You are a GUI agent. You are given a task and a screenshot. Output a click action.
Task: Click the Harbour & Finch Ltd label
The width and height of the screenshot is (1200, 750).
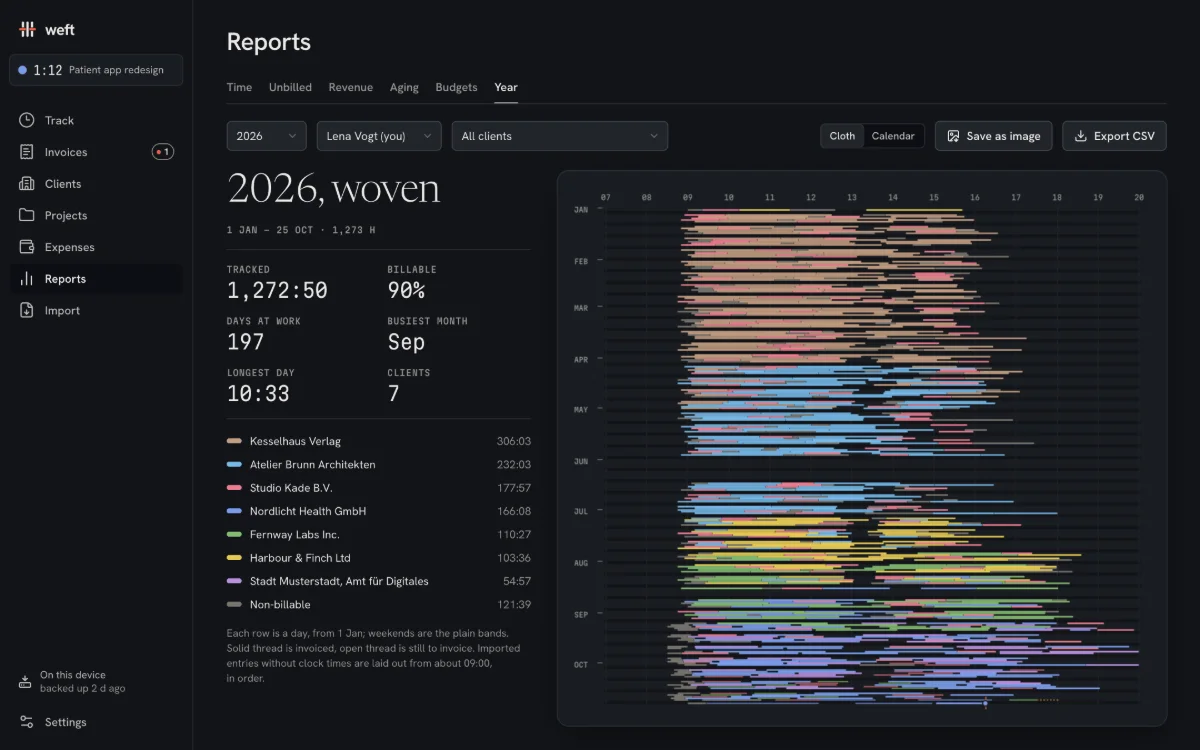click(x=300, y=558)
